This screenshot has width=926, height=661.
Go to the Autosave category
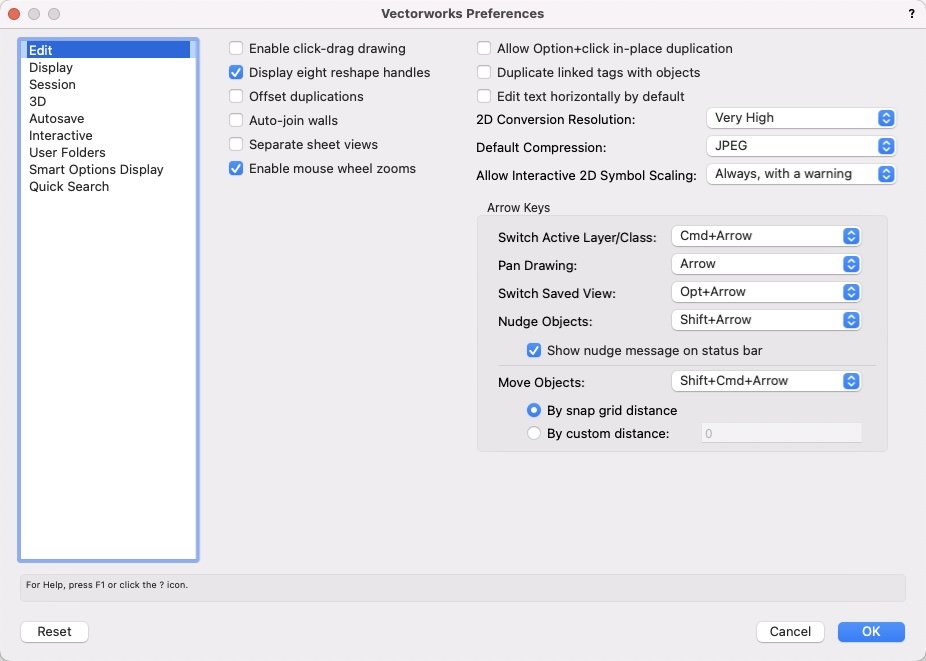point(109,118)
